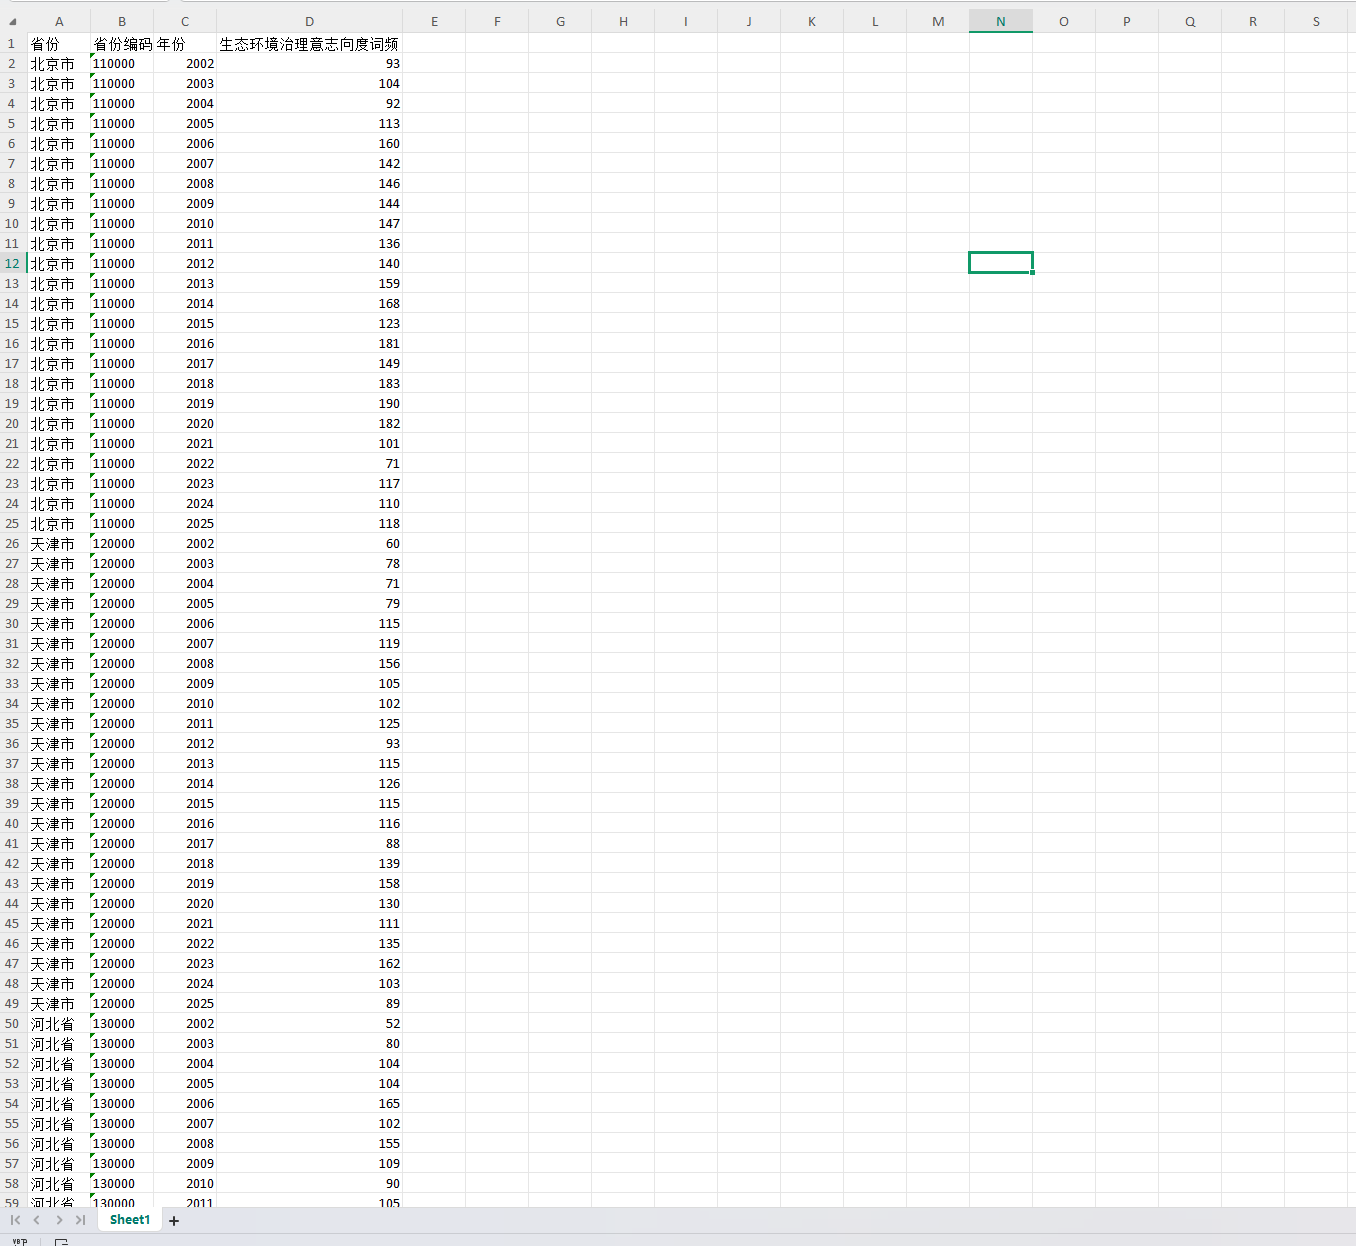Select column A header
Screen dimensions: 1356x1246
point(59,22)
